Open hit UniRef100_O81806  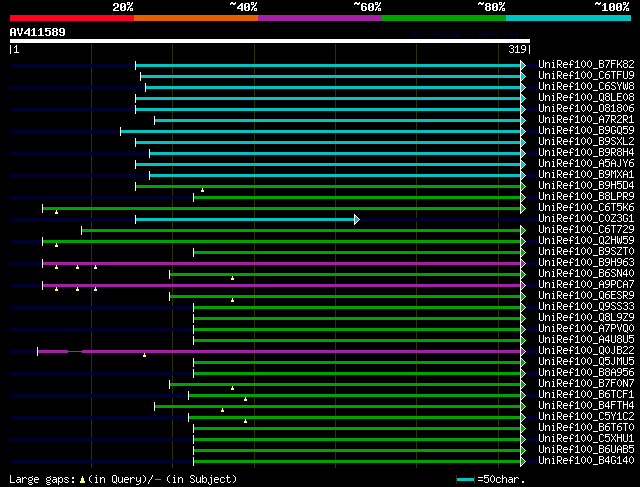click(x=586, y=109)
